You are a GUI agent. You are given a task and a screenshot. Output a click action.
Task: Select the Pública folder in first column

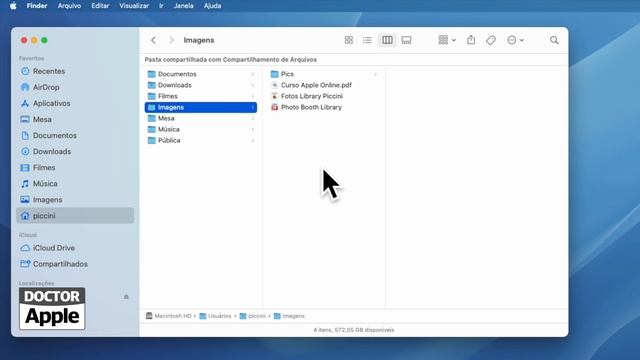click(x=201, y=140)
